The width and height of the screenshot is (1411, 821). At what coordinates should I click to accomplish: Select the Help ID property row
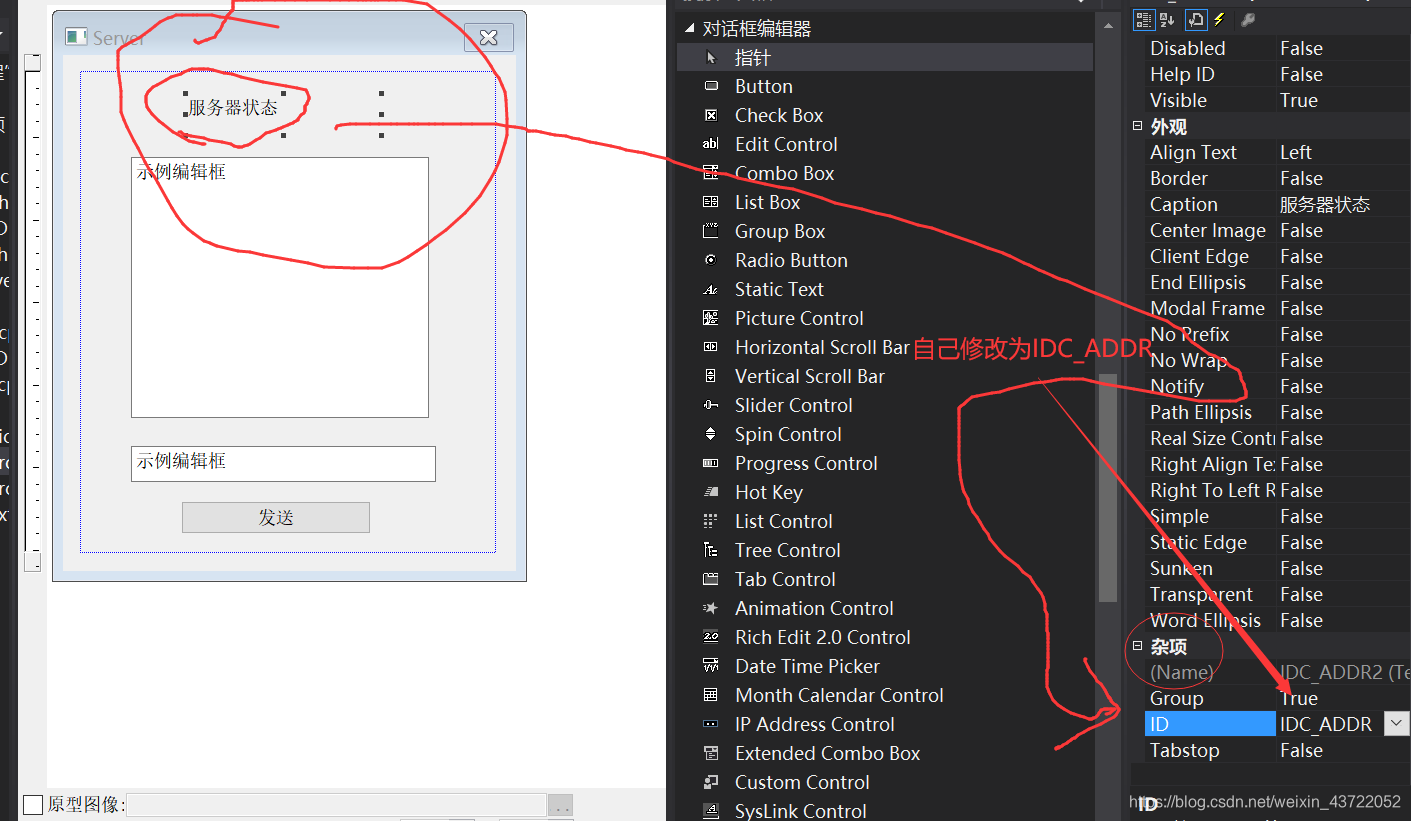pyautogui.click(x=1278, y=74)
